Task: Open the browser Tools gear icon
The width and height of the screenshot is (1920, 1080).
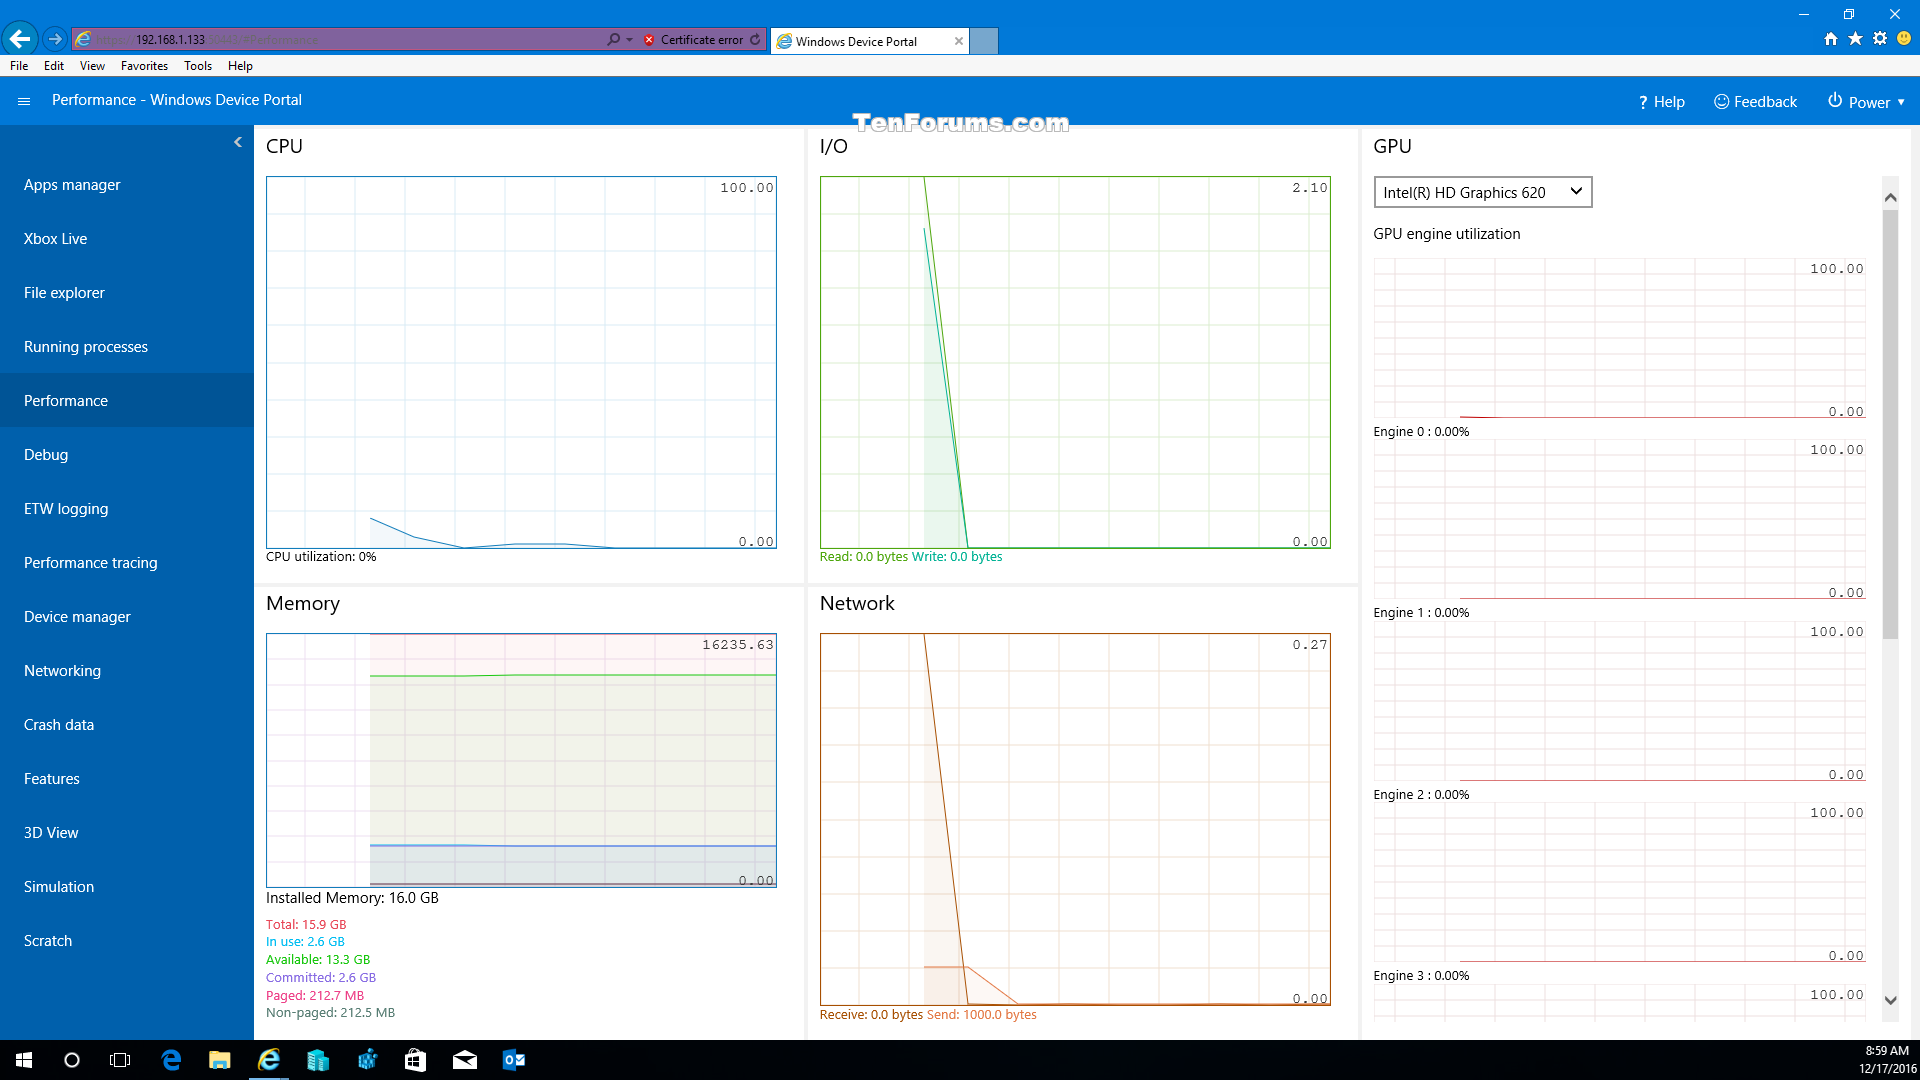Action: tap(1880, 39)
